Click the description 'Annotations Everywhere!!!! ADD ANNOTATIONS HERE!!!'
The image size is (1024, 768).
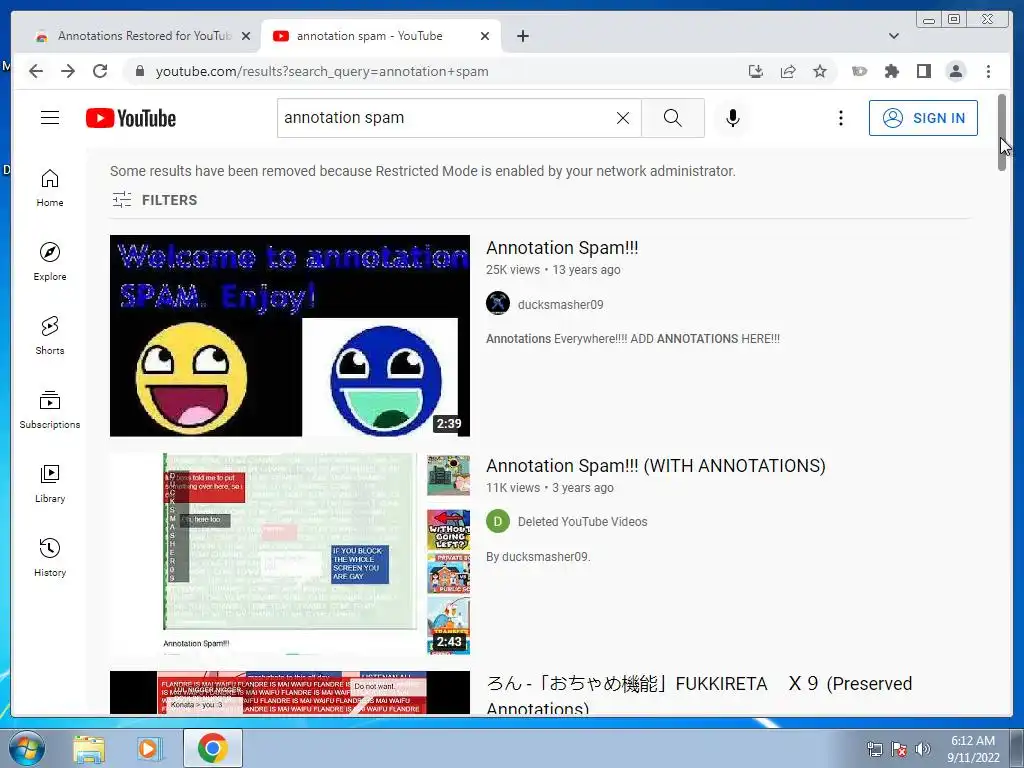pos(633,339)
